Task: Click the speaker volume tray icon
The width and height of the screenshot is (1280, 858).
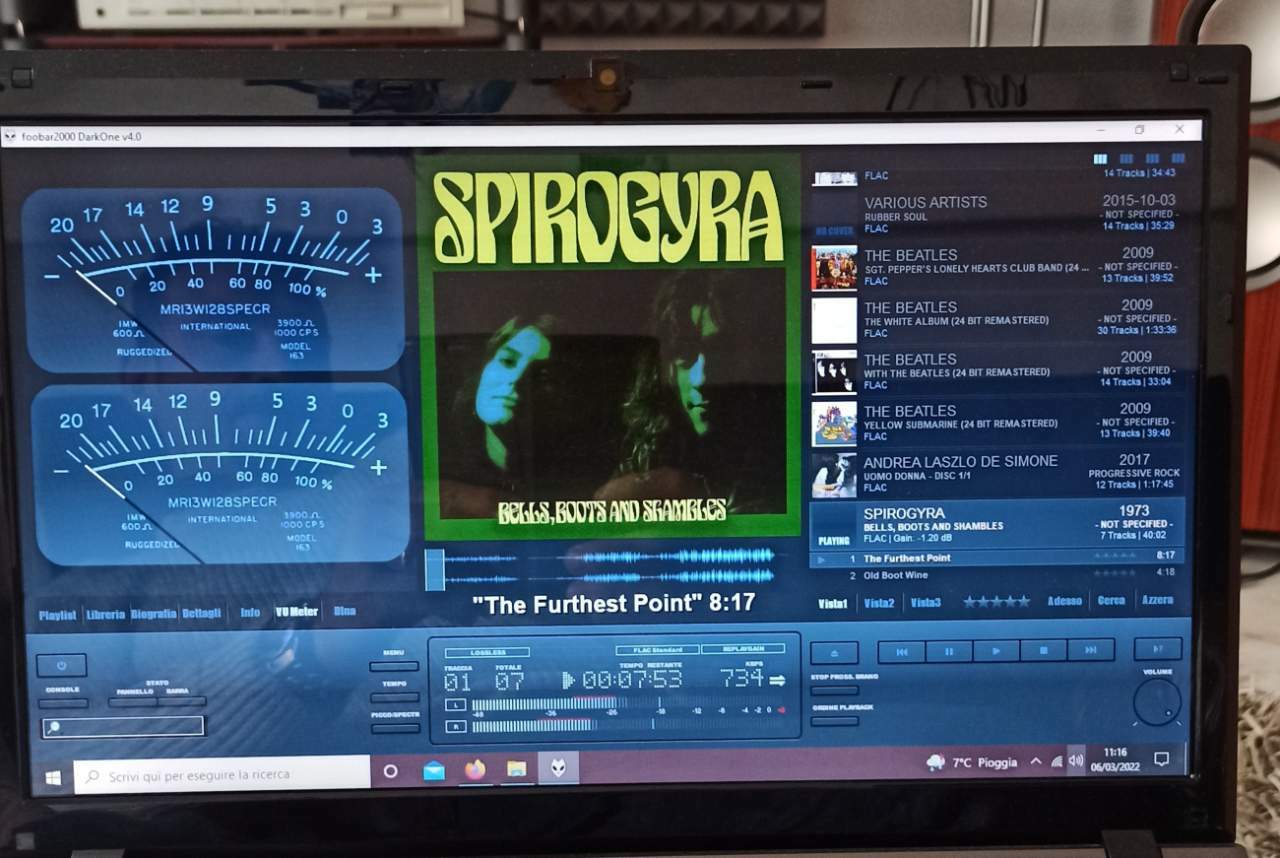Action: point(1076,760)
